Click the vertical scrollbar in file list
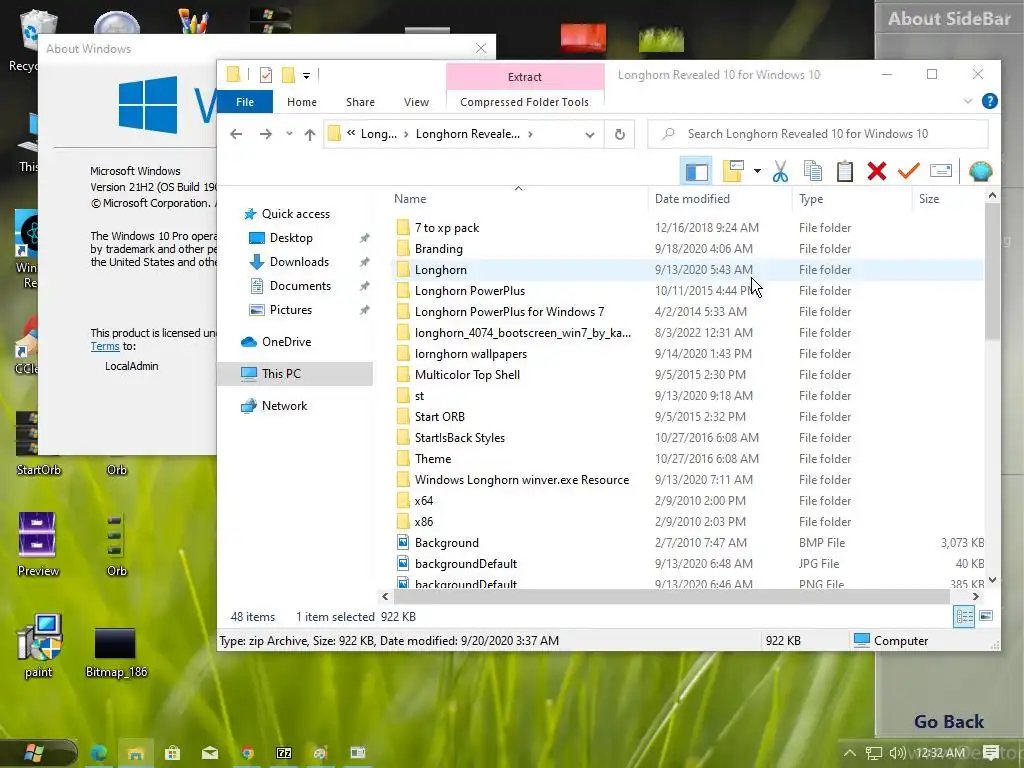The height and width of the screenshot is (768, 1024). (x=992, y=272)
